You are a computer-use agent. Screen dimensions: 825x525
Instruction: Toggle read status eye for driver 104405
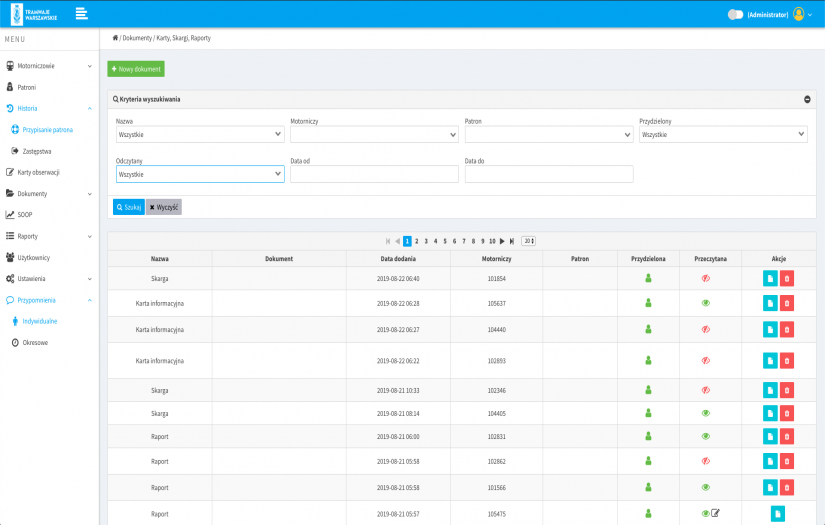click(x=705, y=413)
